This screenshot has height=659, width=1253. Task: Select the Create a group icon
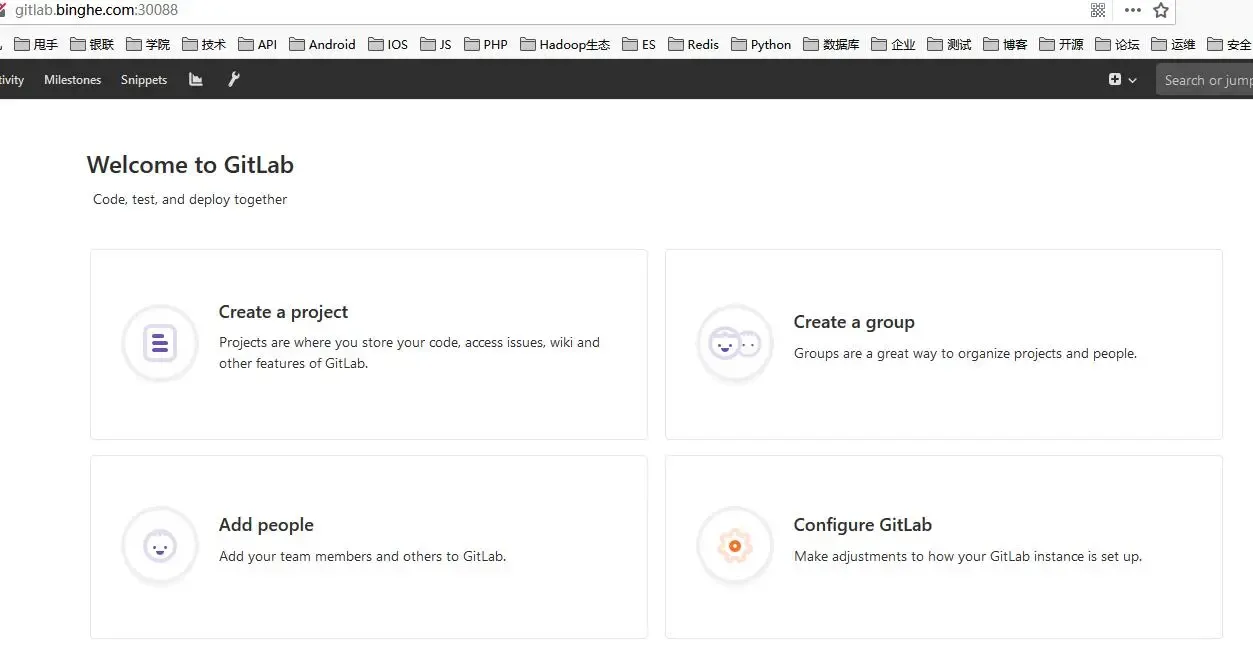(x=735, y=343)
